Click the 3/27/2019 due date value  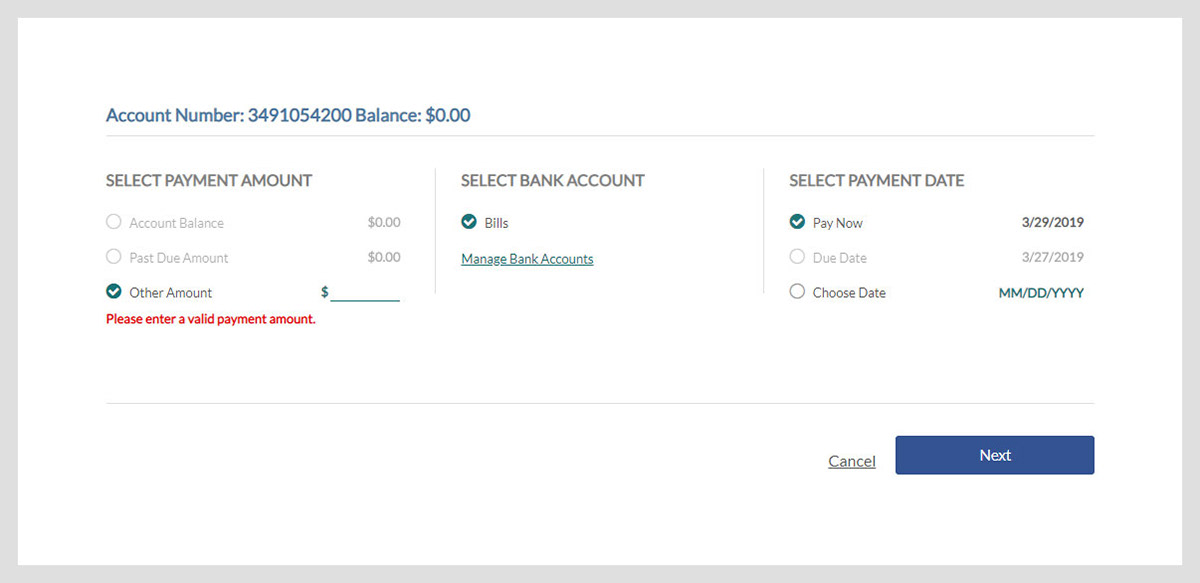[1053, 257]
